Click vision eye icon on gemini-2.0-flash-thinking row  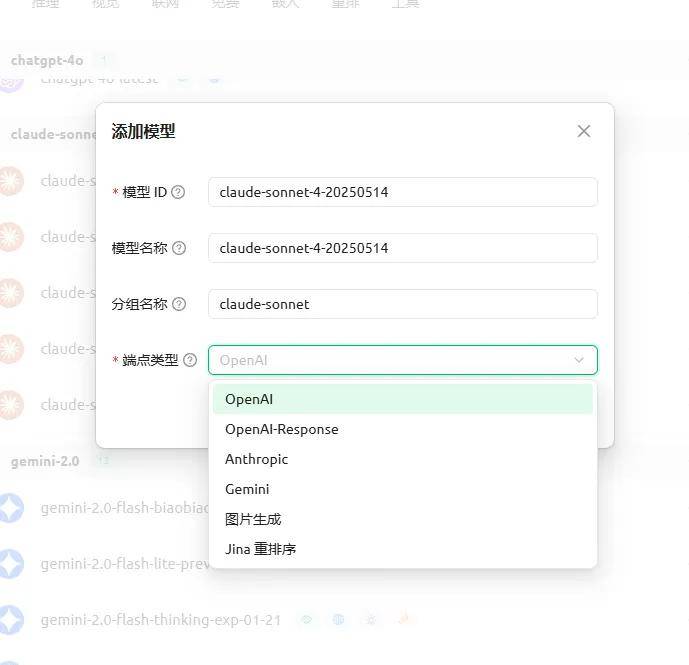tap(306, 620)
